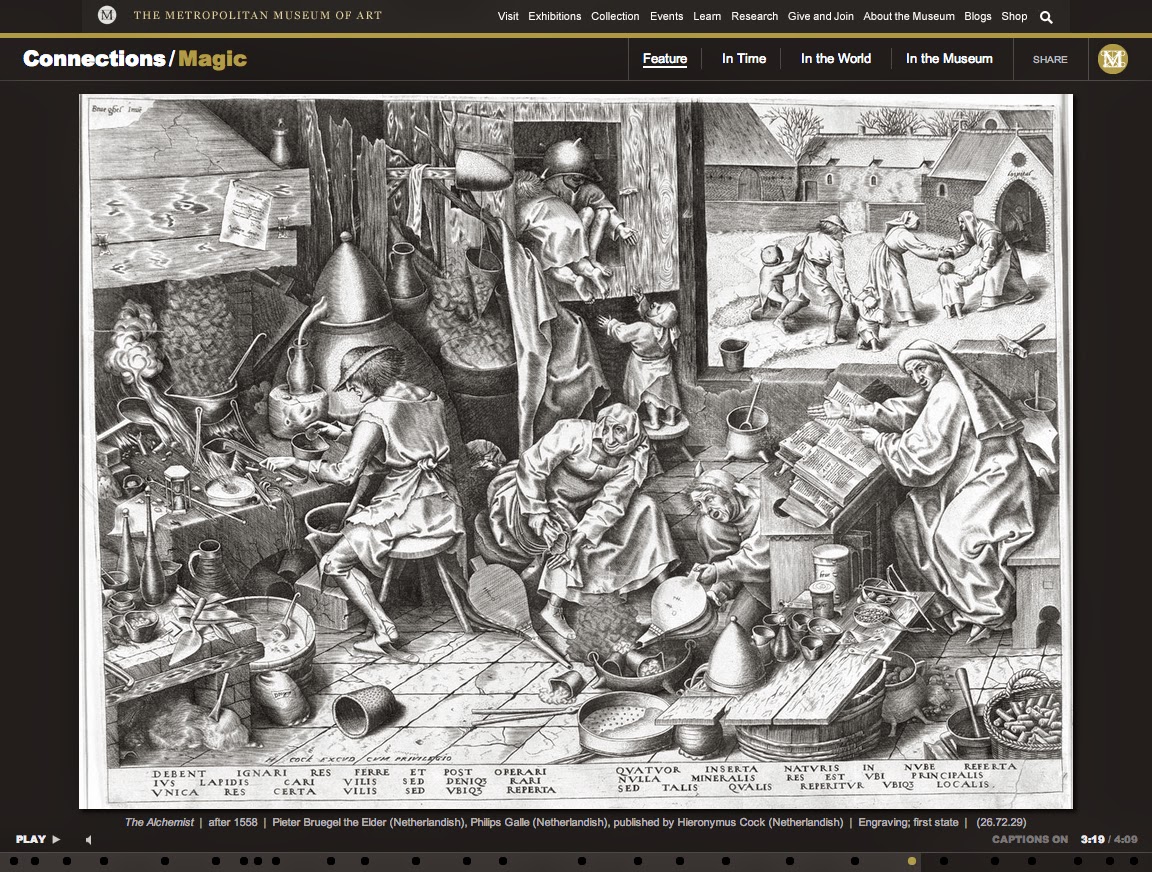The image size is (1152, 872).
Task: Open the Visit menu
Action: [508, 16]
